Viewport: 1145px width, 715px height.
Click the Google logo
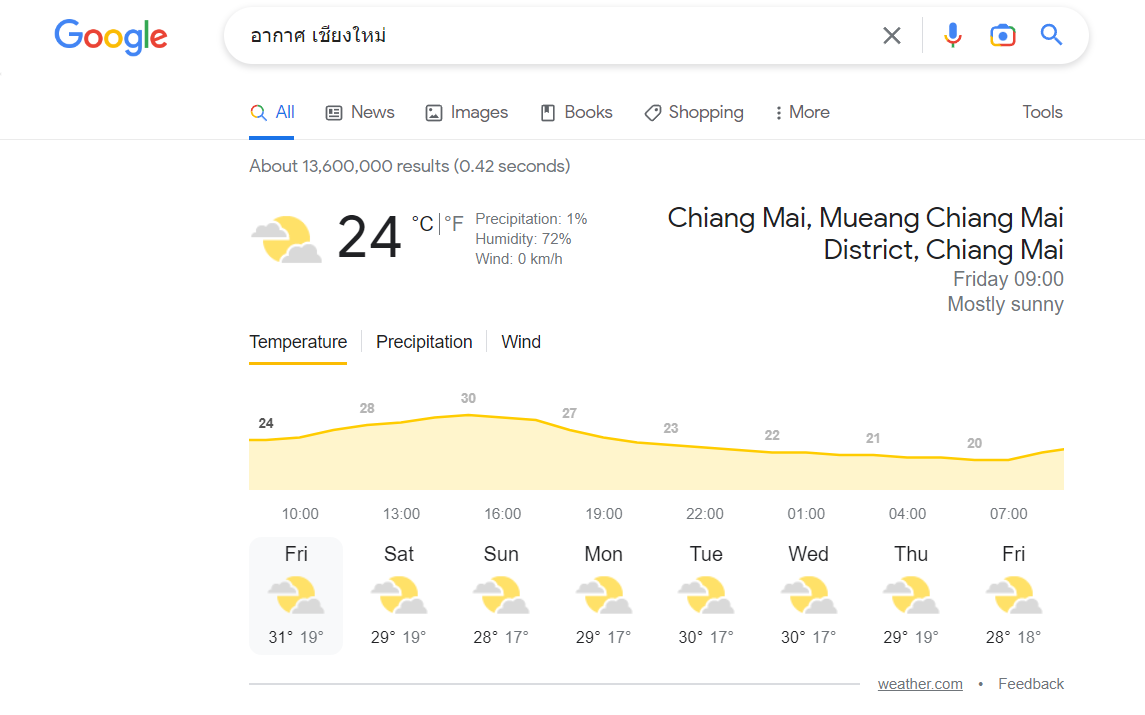coord(111,36)
